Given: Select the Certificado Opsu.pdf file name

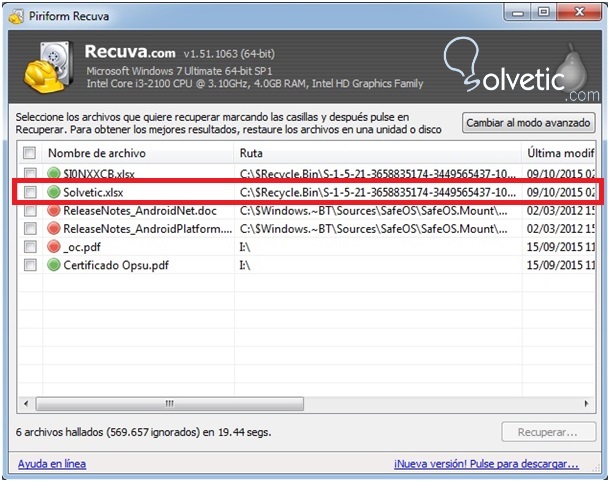Looking at the screenshot, I should pos(116,265).
